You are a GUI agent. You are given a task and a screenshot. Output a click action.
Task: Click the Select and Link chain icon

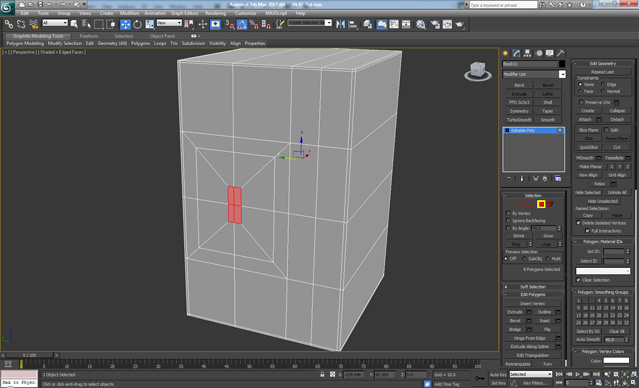[x=9, y=24]
